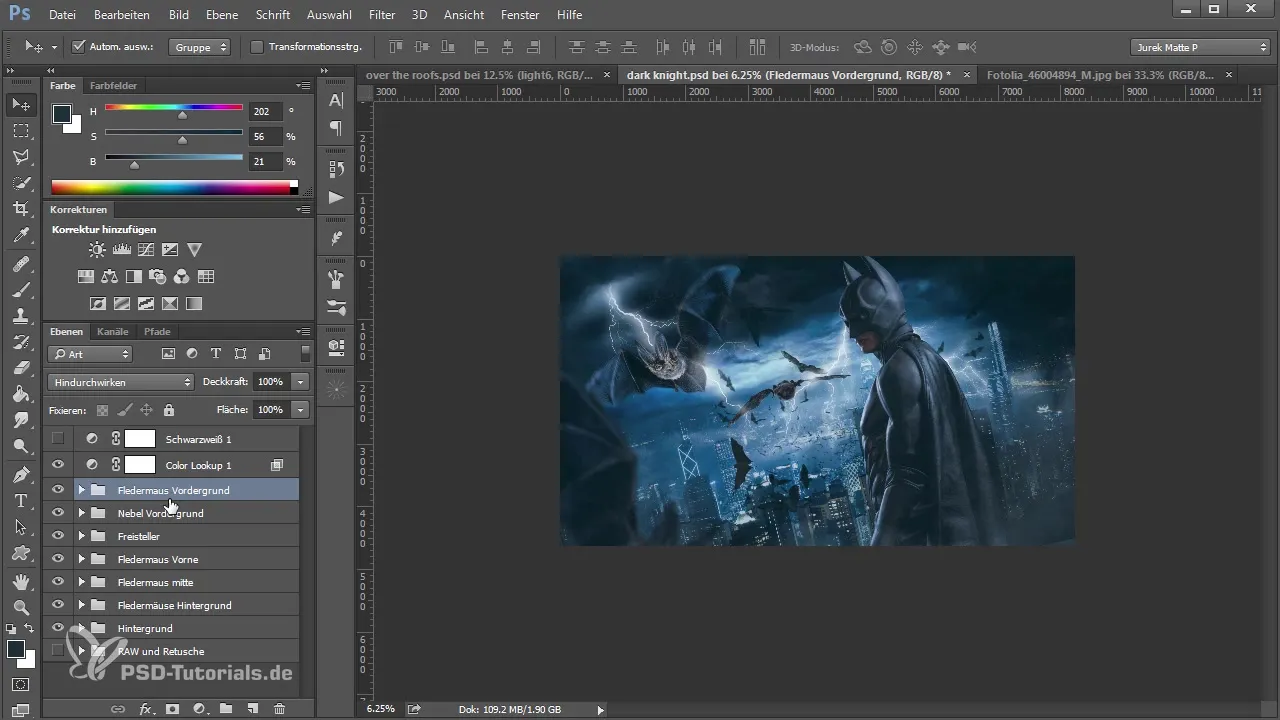Select the Pen tool
Screen dimensions: 1280x720
(21, 474)
